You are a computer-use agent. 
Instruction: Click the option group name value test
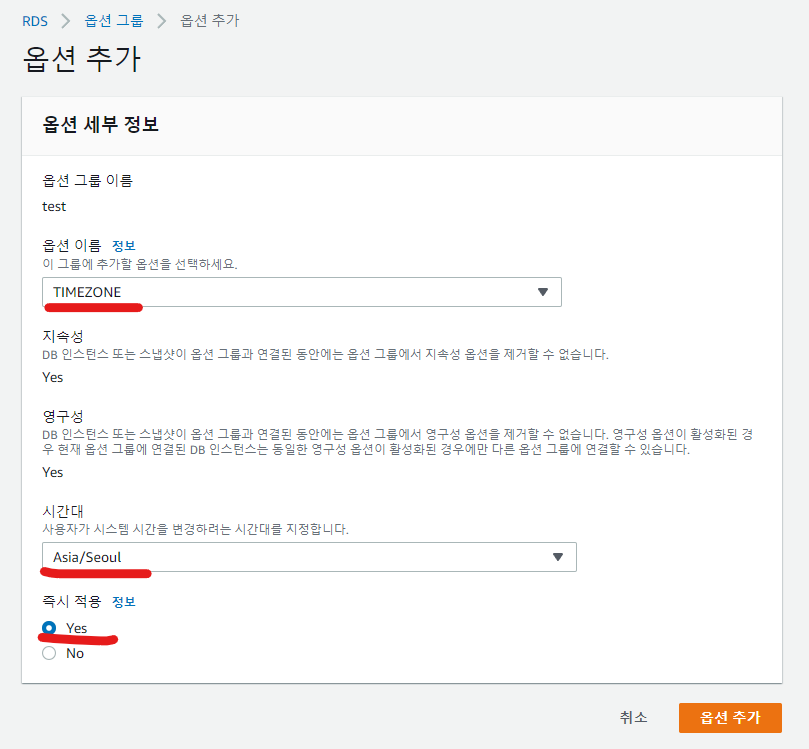click(54, 207)
